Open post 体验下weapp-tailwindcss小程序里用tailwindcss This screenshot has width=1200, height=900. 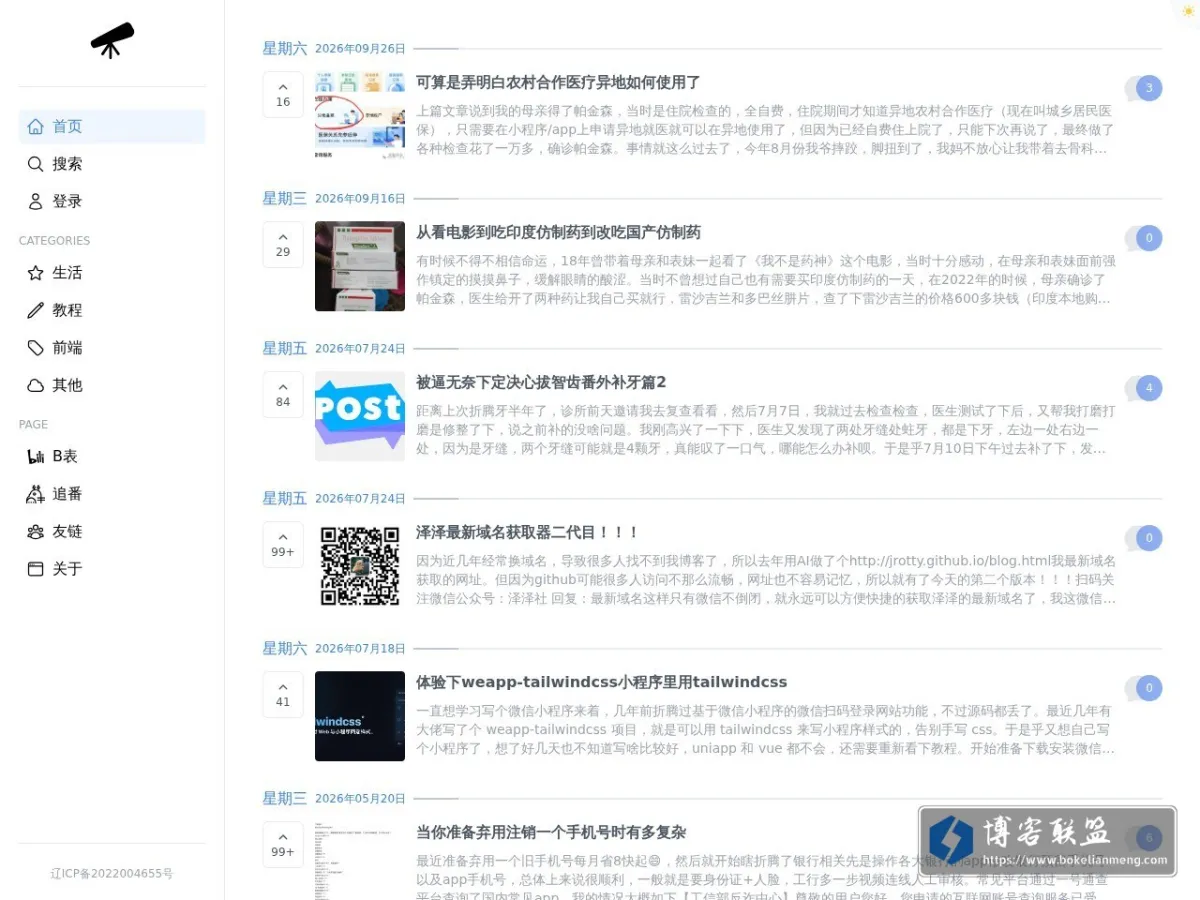pyautogui.click(x=601, y=682)
